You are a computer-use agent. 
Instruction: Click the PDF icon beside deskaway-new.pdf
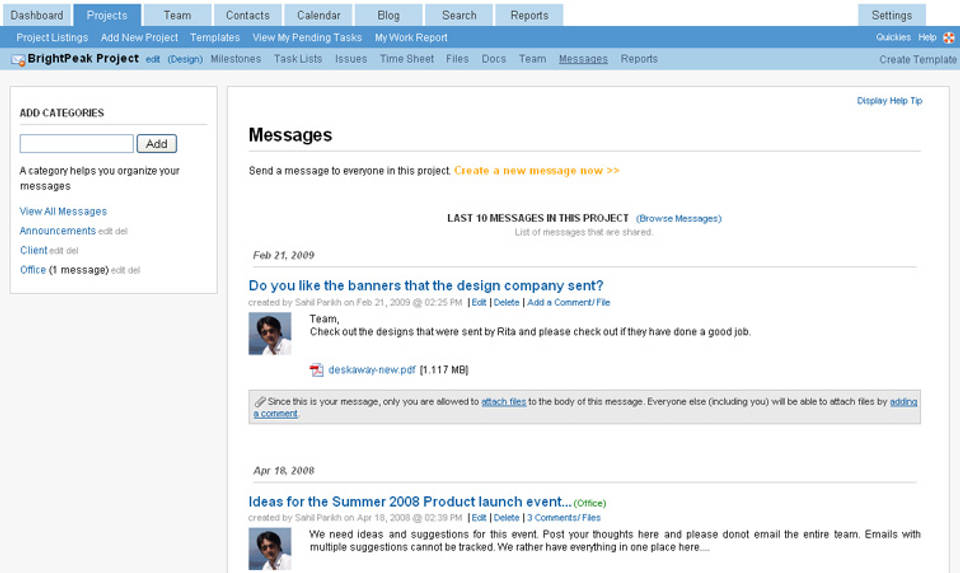(317, 370)
